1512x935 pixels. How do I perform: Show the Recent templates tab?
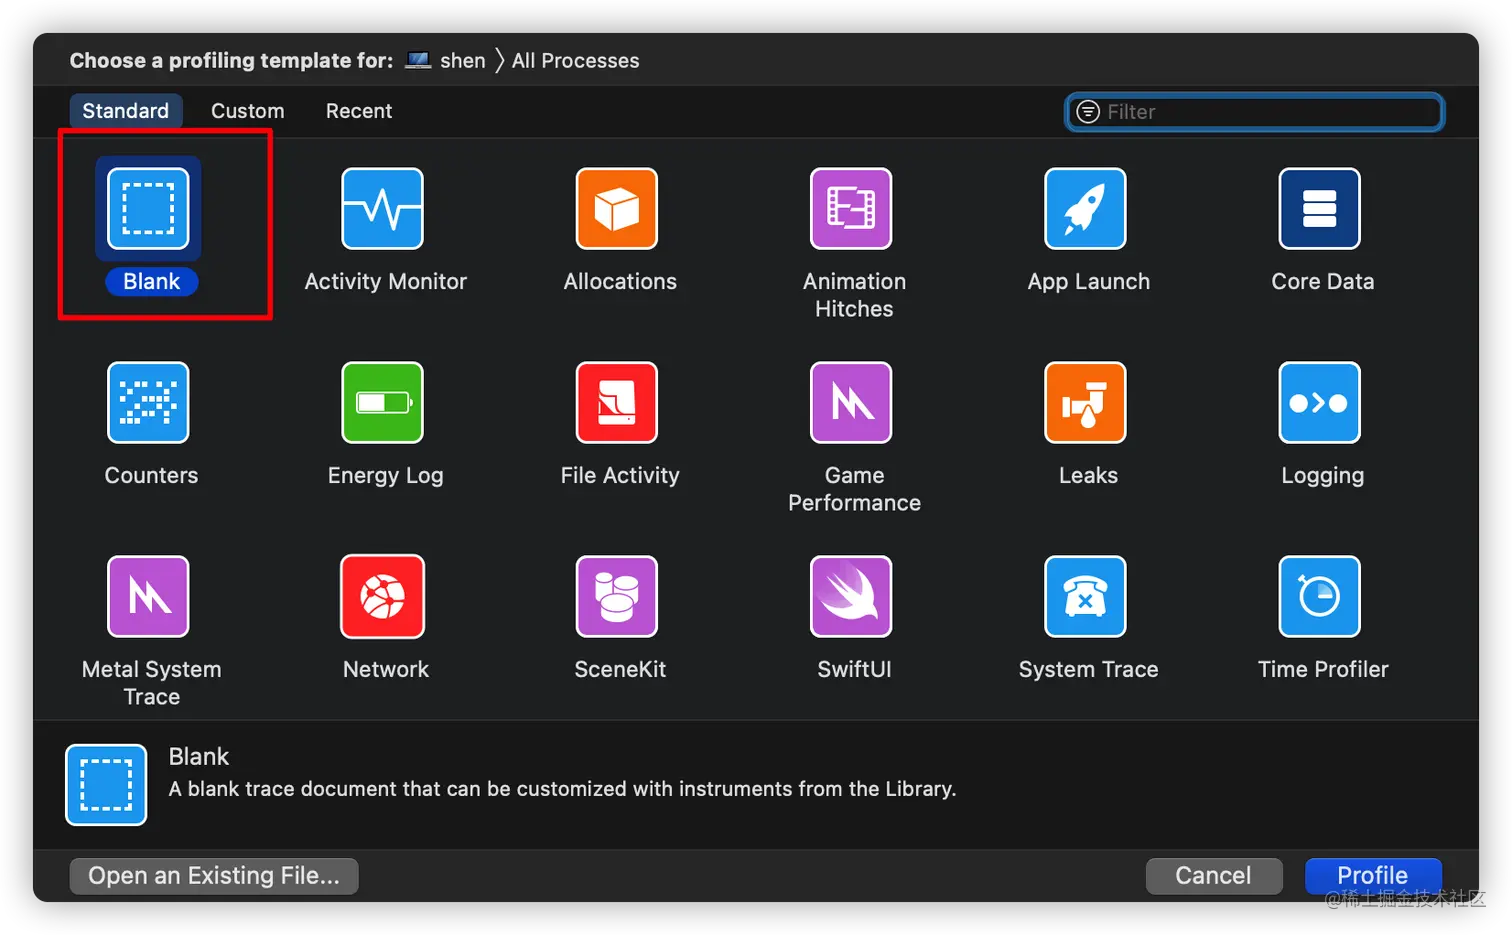359,111
